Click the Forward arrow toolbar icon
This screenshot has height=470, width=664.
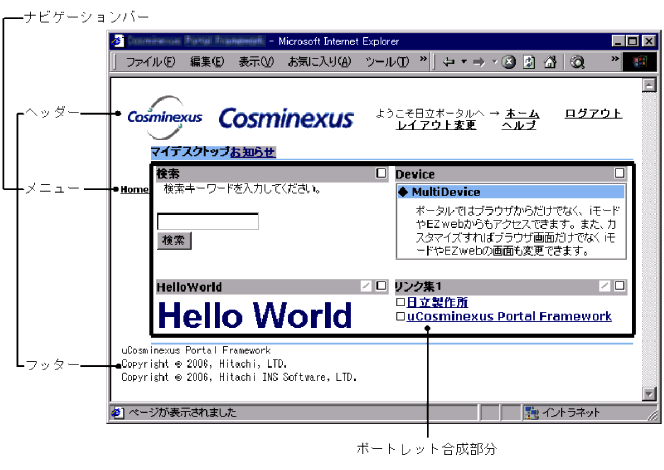[479, 62]
